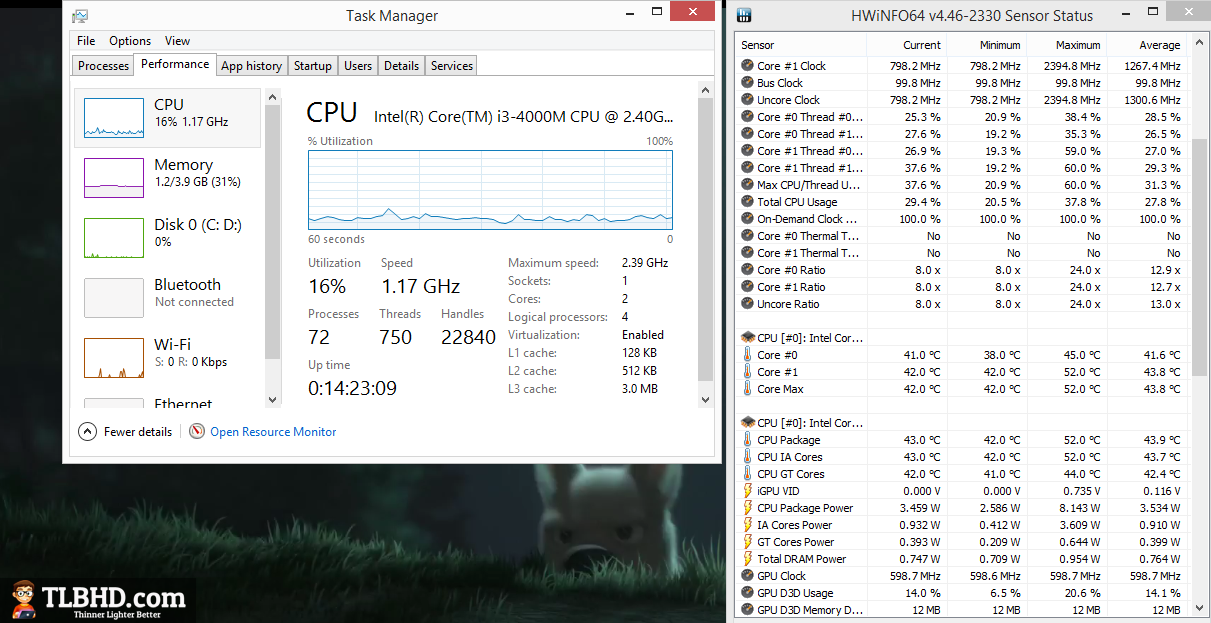Click the IA Cores Power lightning icon

747,525
